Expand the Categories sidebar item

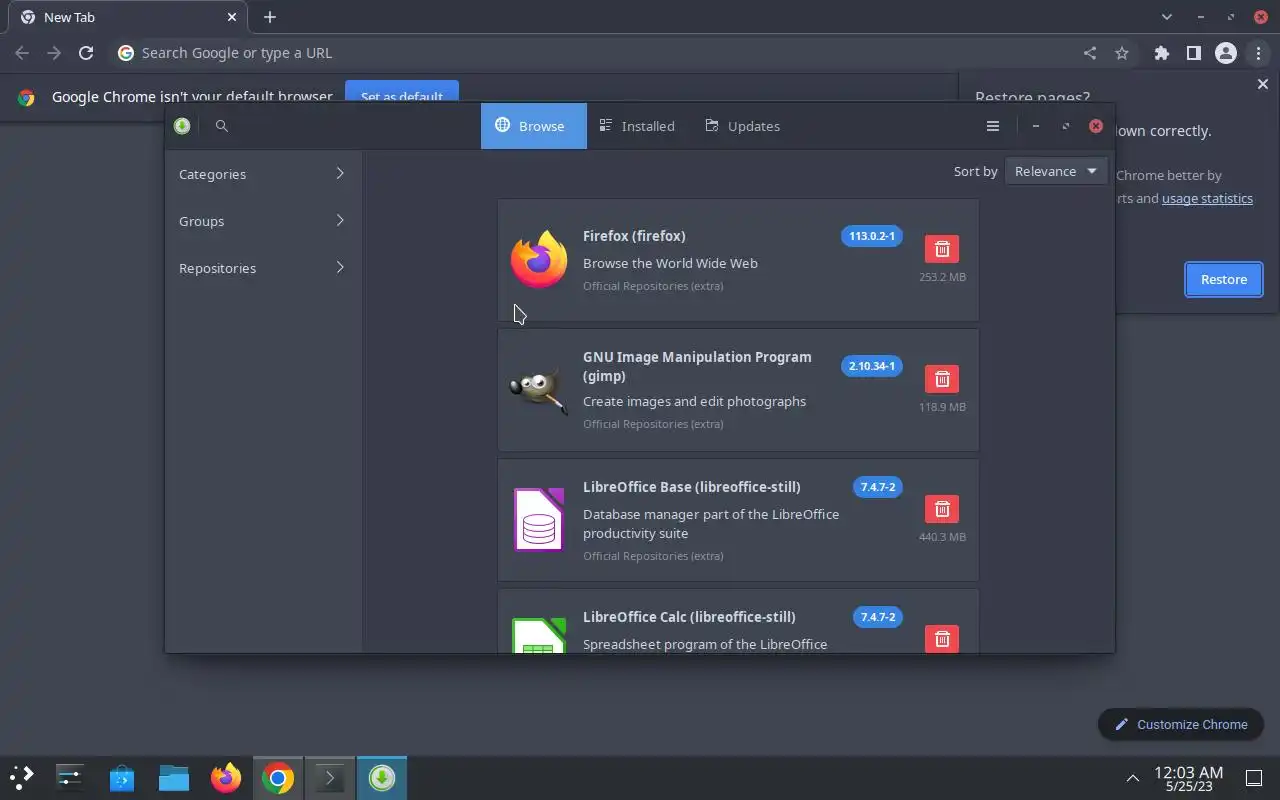point(262,174)
